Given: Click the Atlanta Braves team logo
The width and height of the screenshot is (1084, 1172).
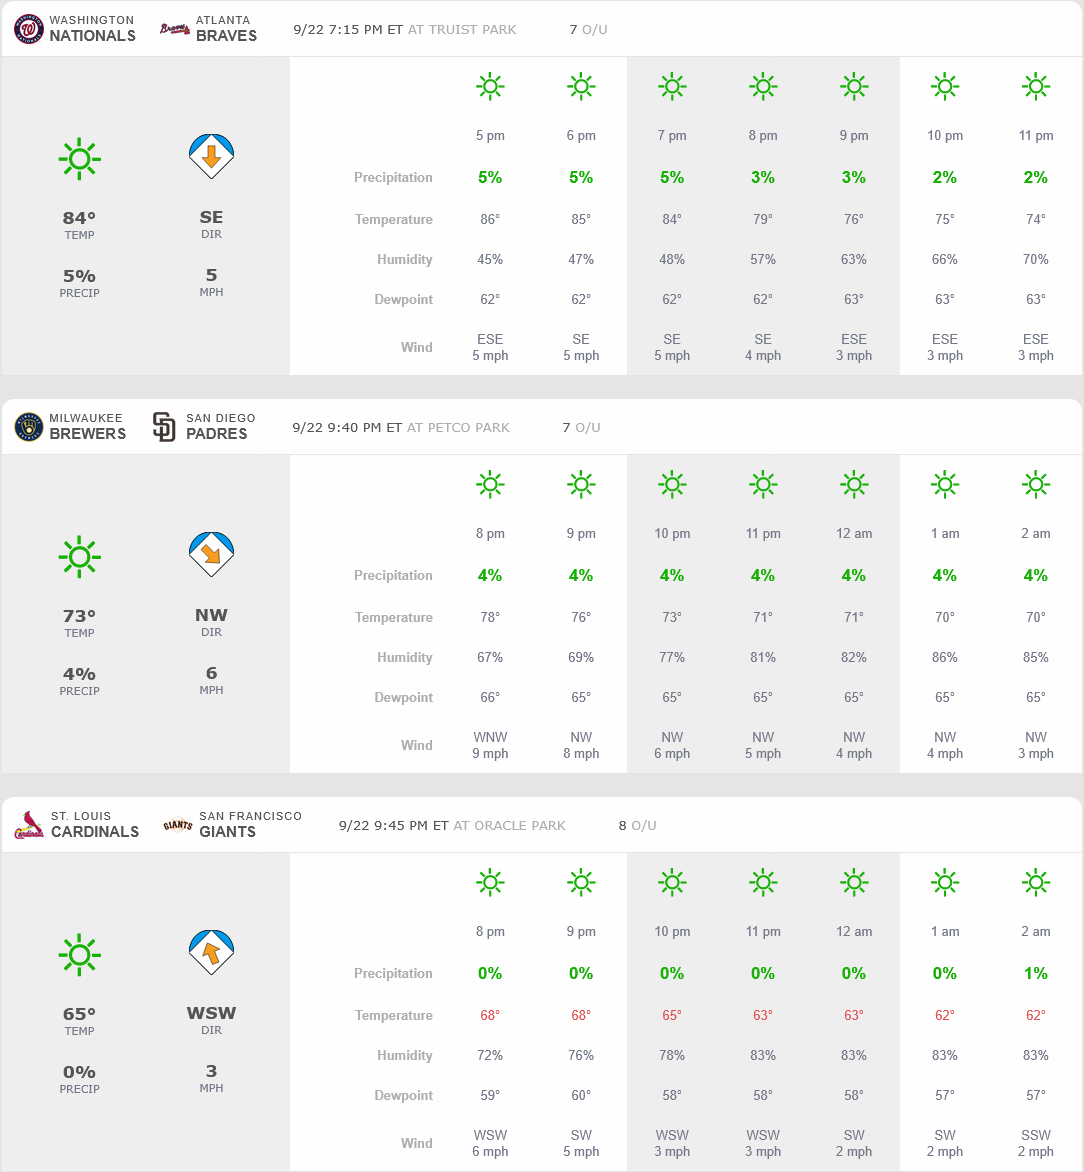Looking at the screenshot, I should [x=175, y=28].
